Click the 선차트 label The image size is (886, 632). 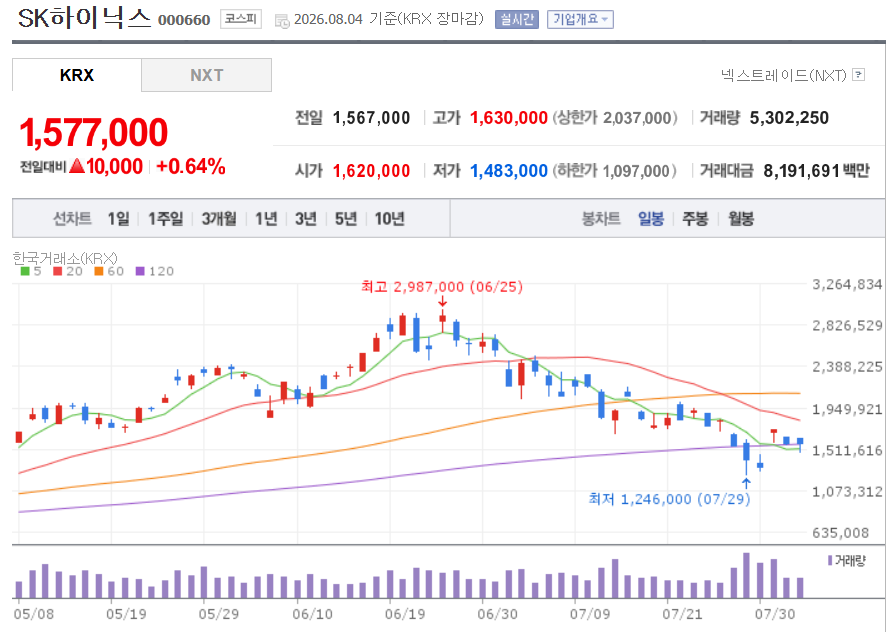click(x=72, y=218)
